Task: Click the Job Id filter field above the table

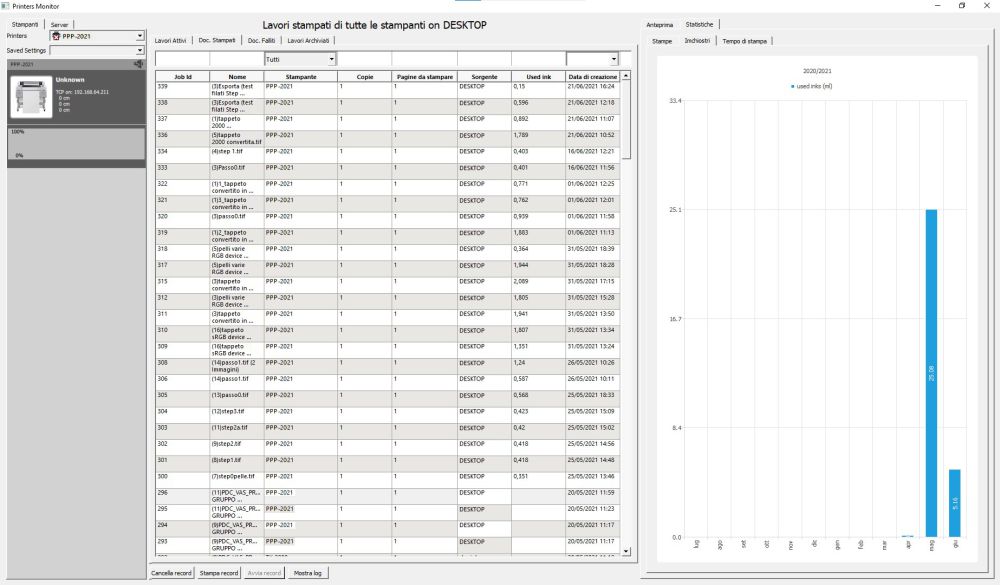Action: tap(182, 59)
